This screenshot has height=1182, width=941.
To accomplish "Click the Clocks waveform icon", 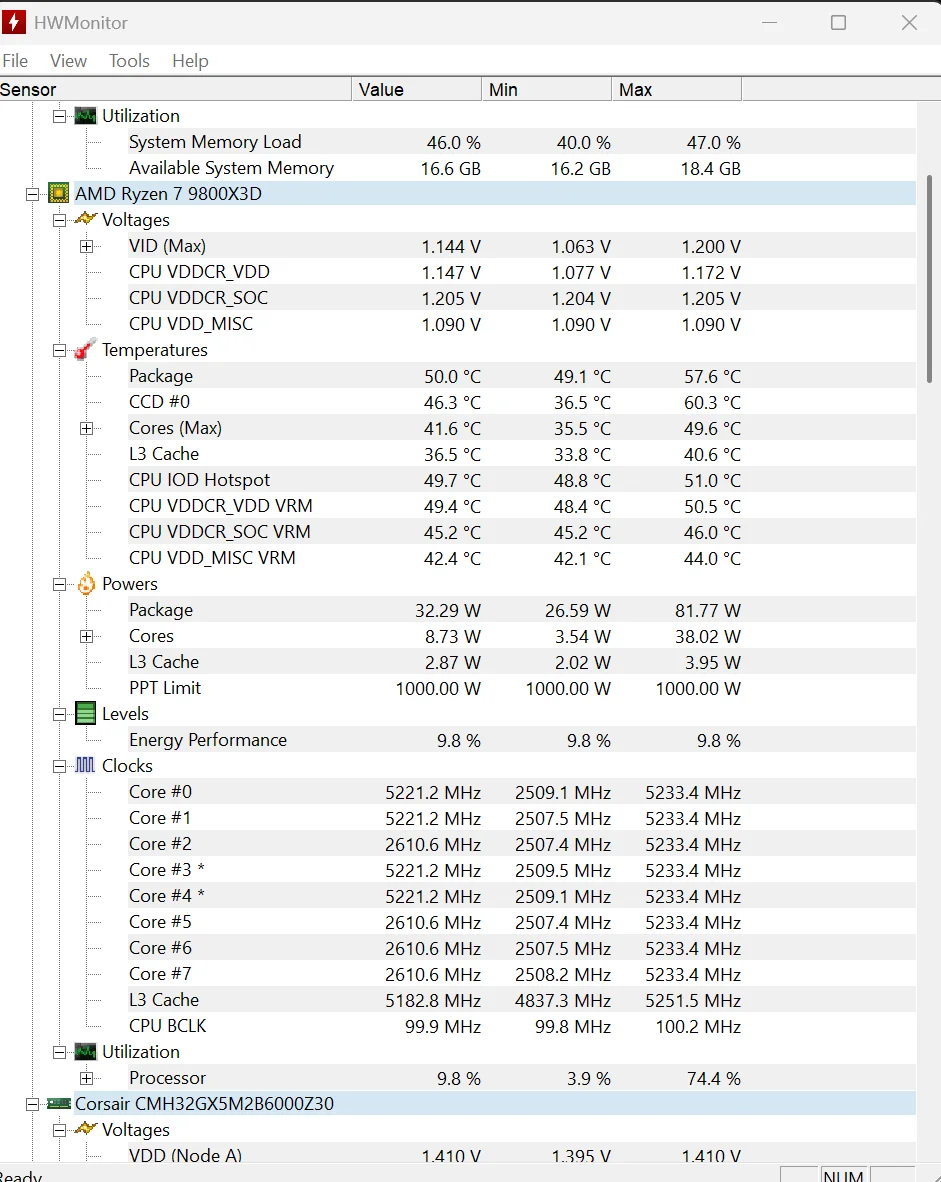I will coord(85,765).
